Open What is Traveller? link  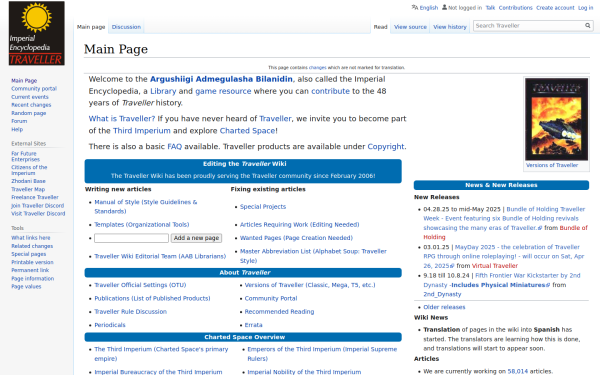[122, 119]
